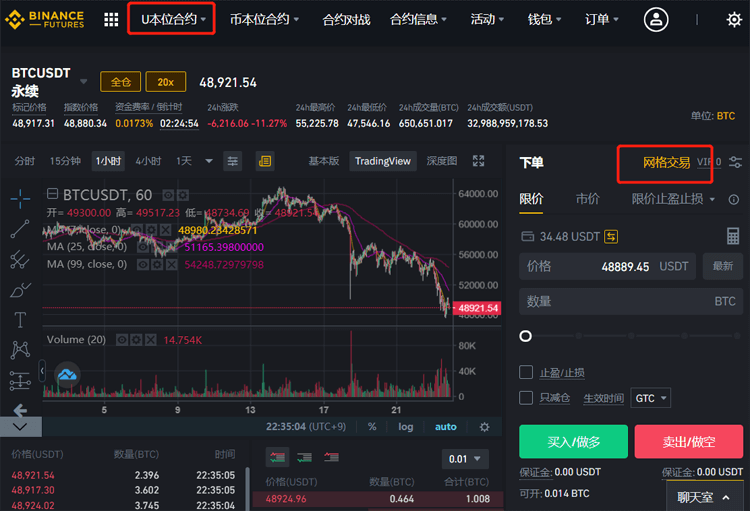Open the GTC time-in-force dropdown
The width and height of the screenshot is (750, 511).
coord(651,398)
